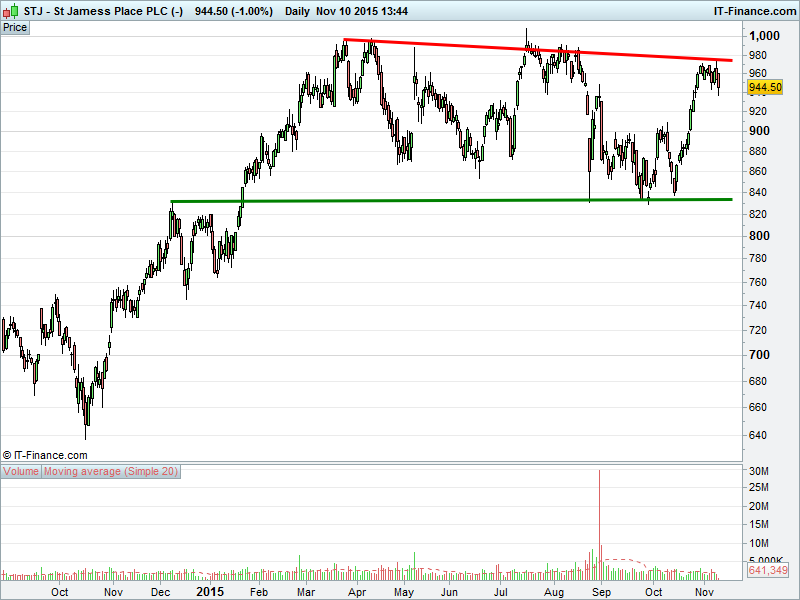
Task: Open the Volume indicator label
Action: coord(21,471)
